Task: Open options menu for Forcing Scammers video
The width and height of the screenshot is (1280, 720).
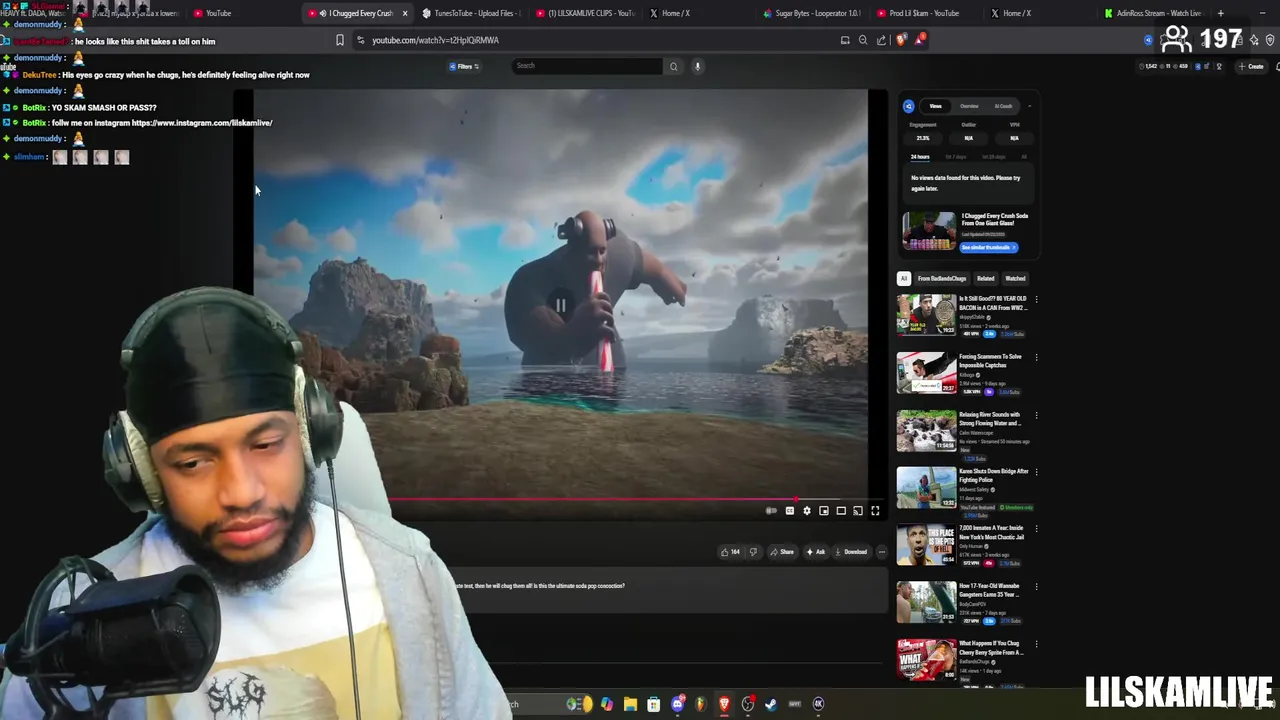Action: (1036, 357)
